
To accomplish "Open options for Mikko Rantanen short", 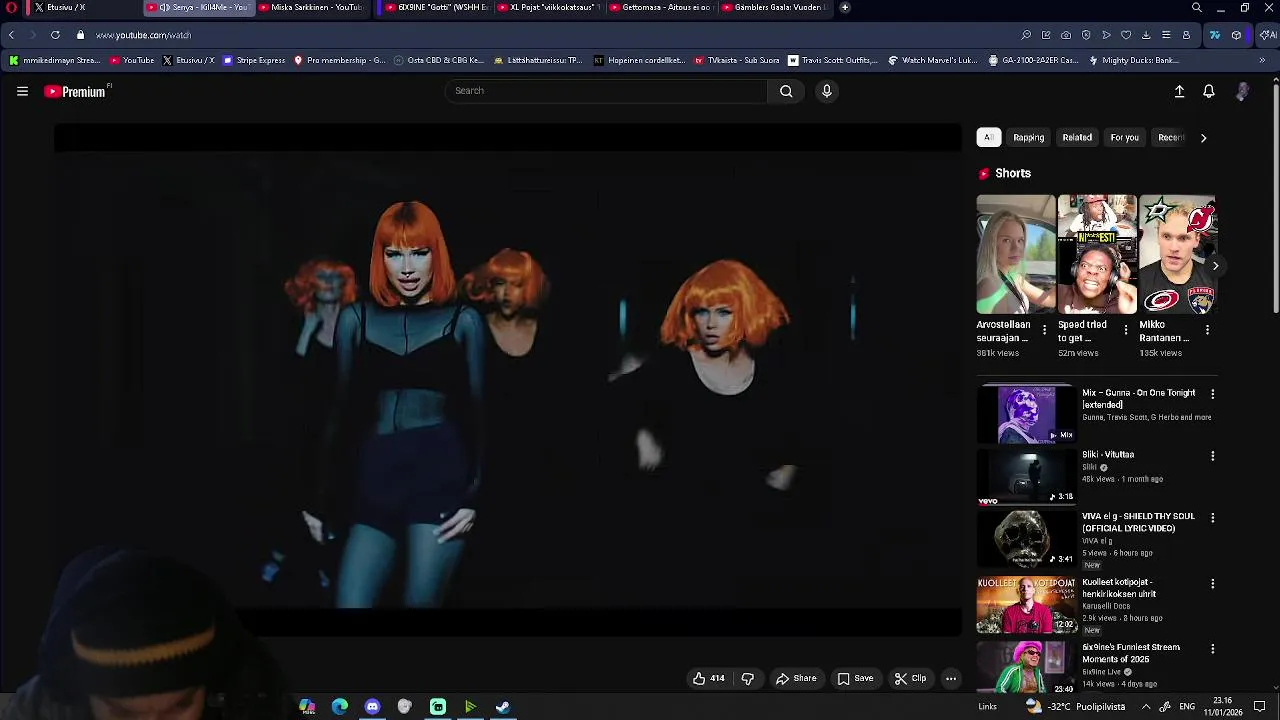I will click(x=1207, y=329).
